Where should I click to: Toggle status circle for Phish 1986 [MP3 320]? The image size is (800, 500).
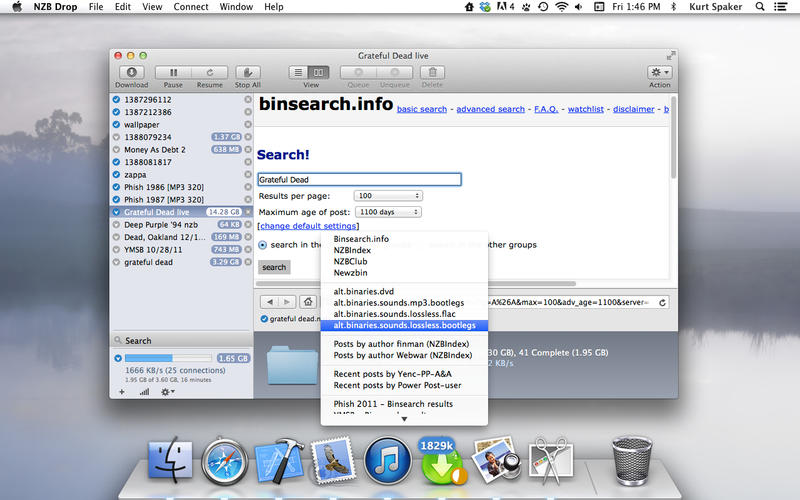point(116,187)
